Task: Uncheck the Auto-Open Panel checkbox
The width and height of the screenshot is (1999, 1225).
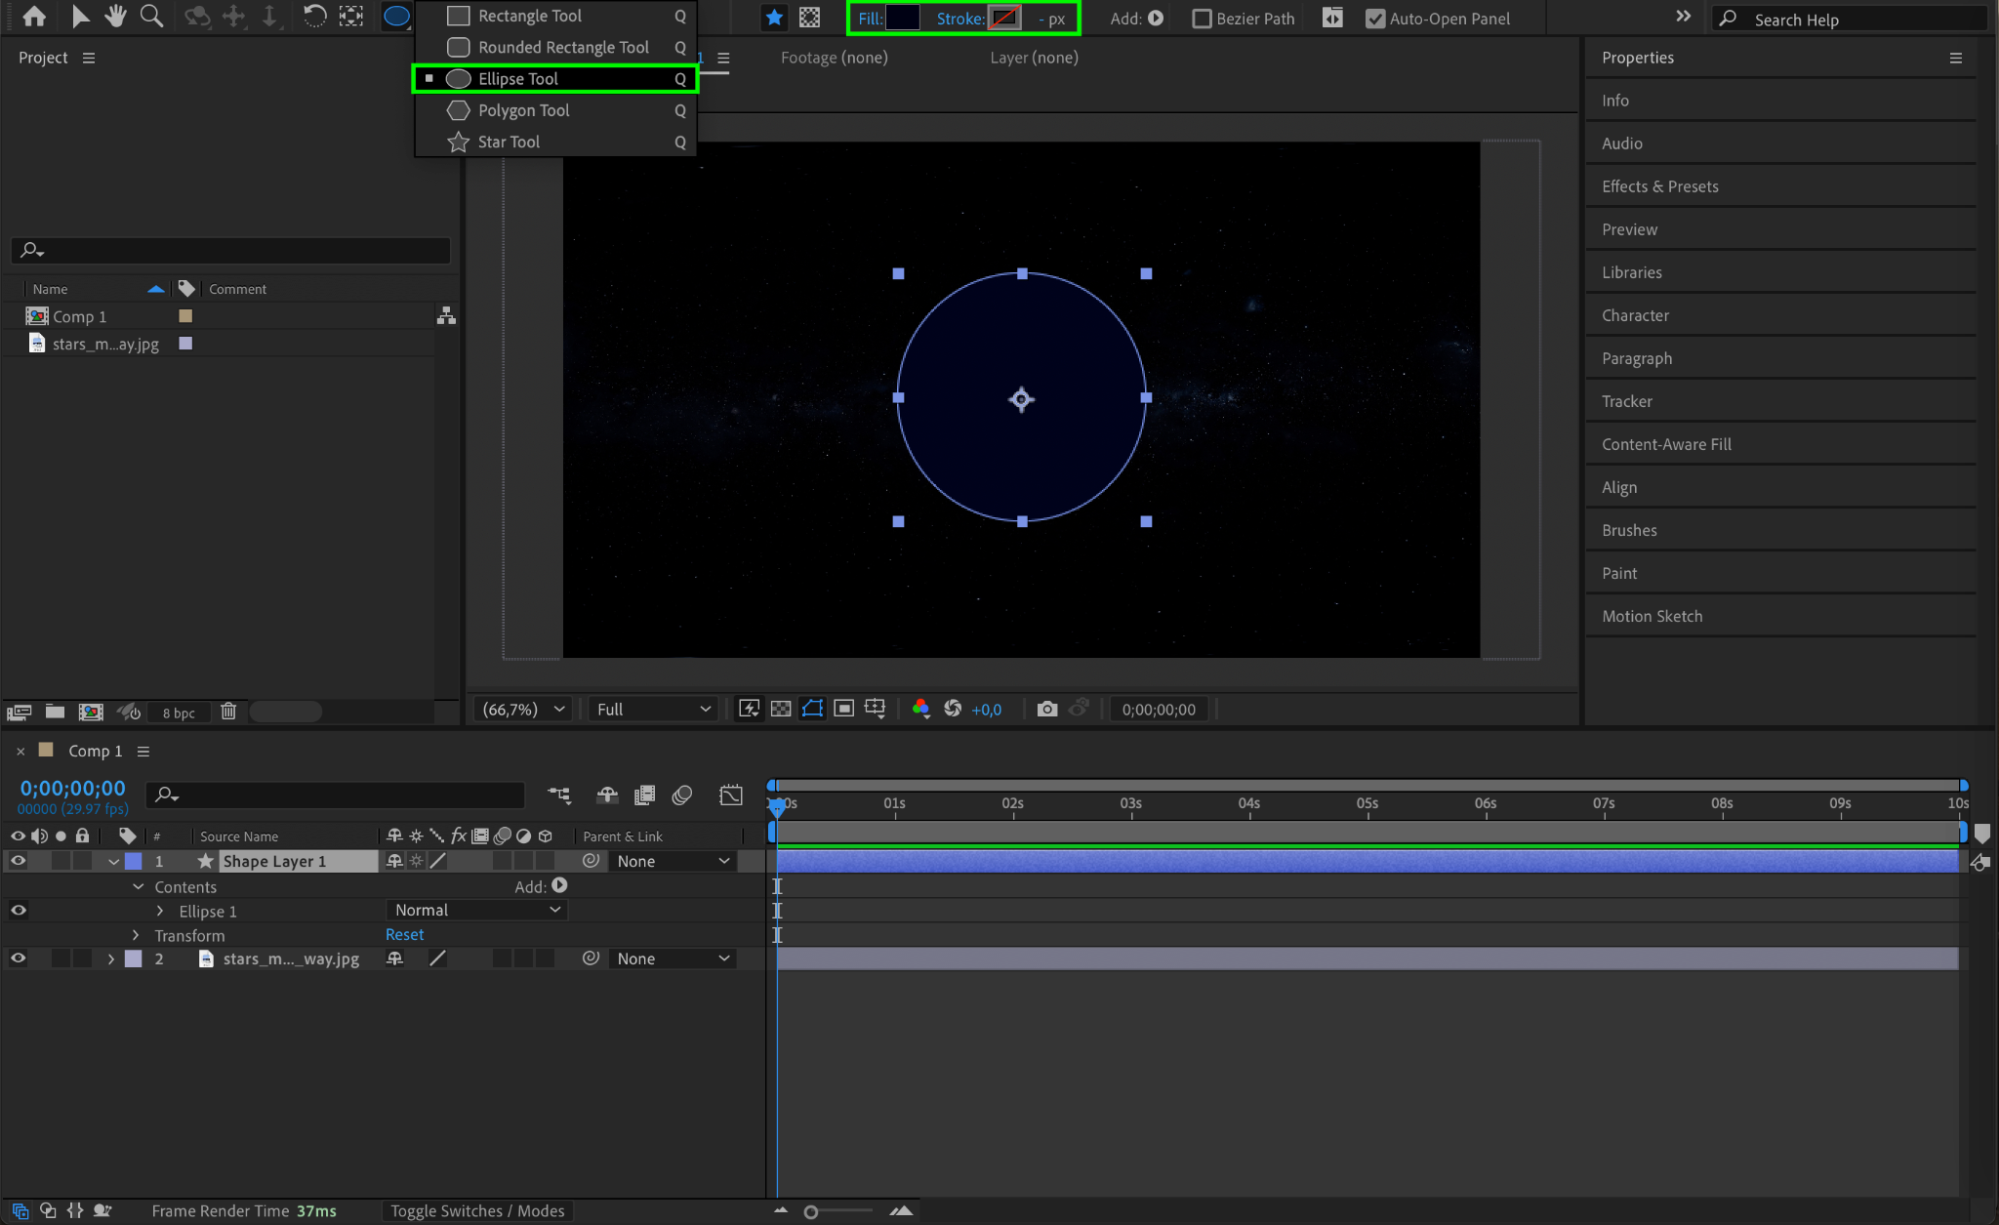Action: tap(1375, 18)
